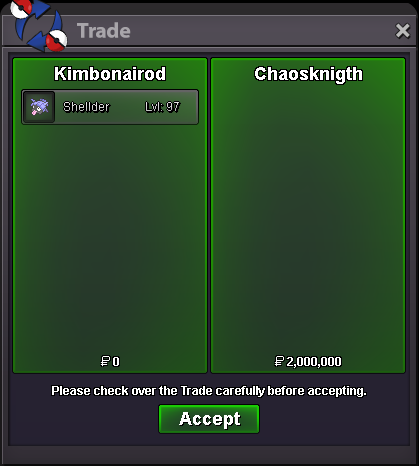Click empty space below Shellder in Kimbonairod's panel
This screenshot has width=419, height=466.
110,238
